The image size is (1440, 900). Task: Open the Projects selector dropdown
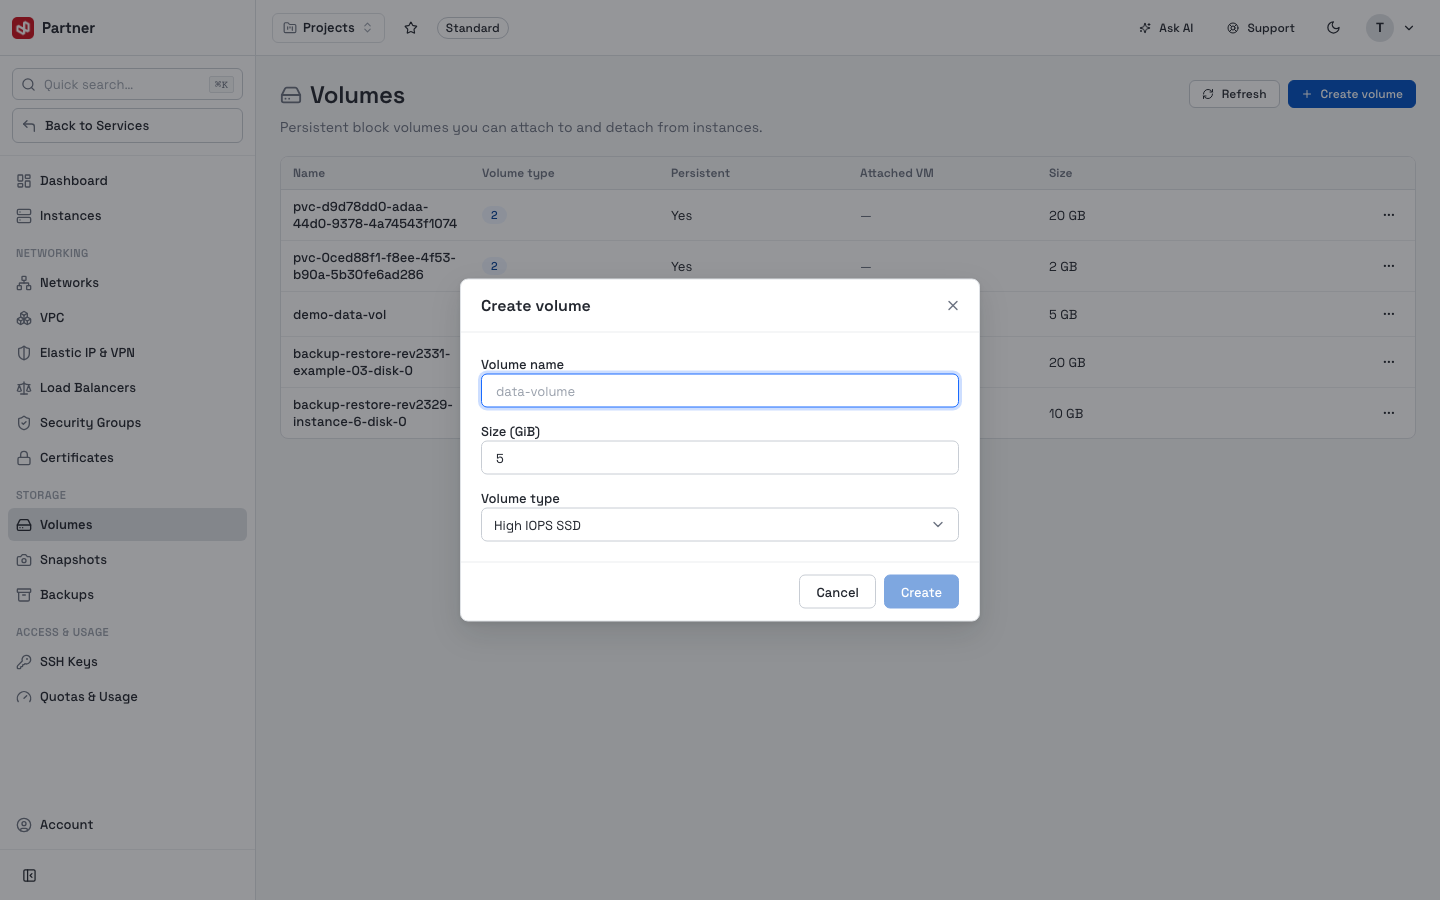[x=328, y=28]
